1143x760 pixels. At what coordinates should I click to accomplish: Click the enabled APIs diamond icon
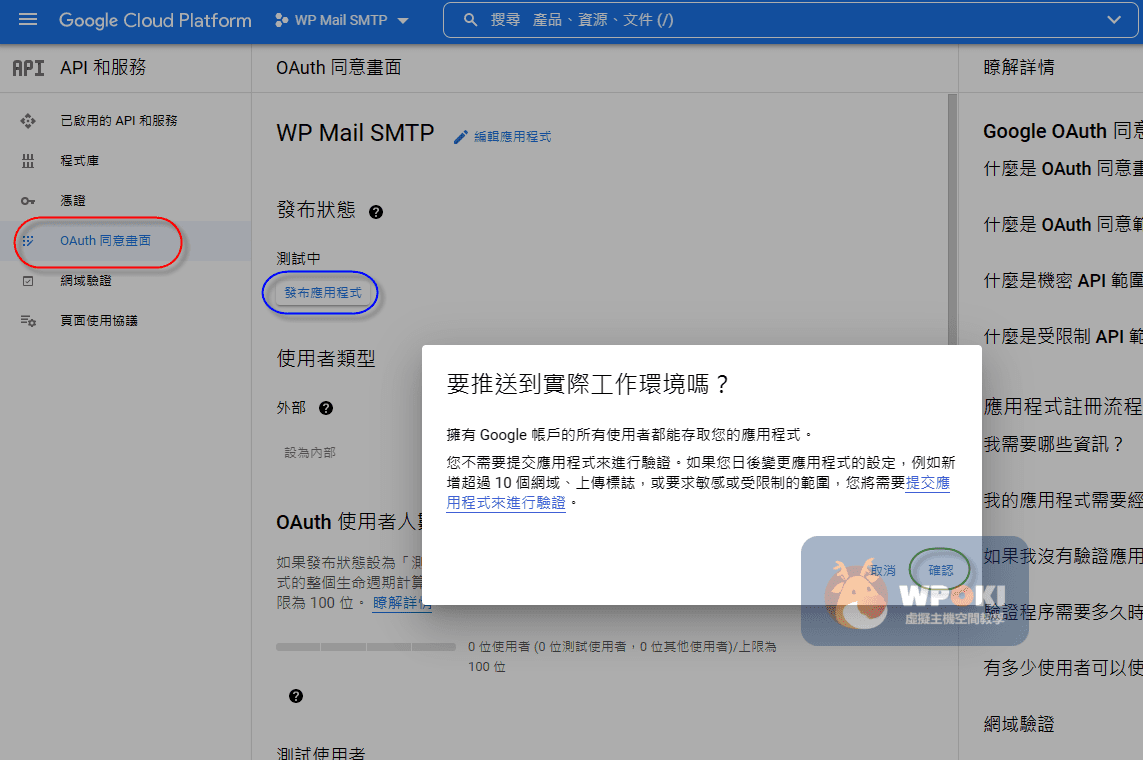pos(28,121)
